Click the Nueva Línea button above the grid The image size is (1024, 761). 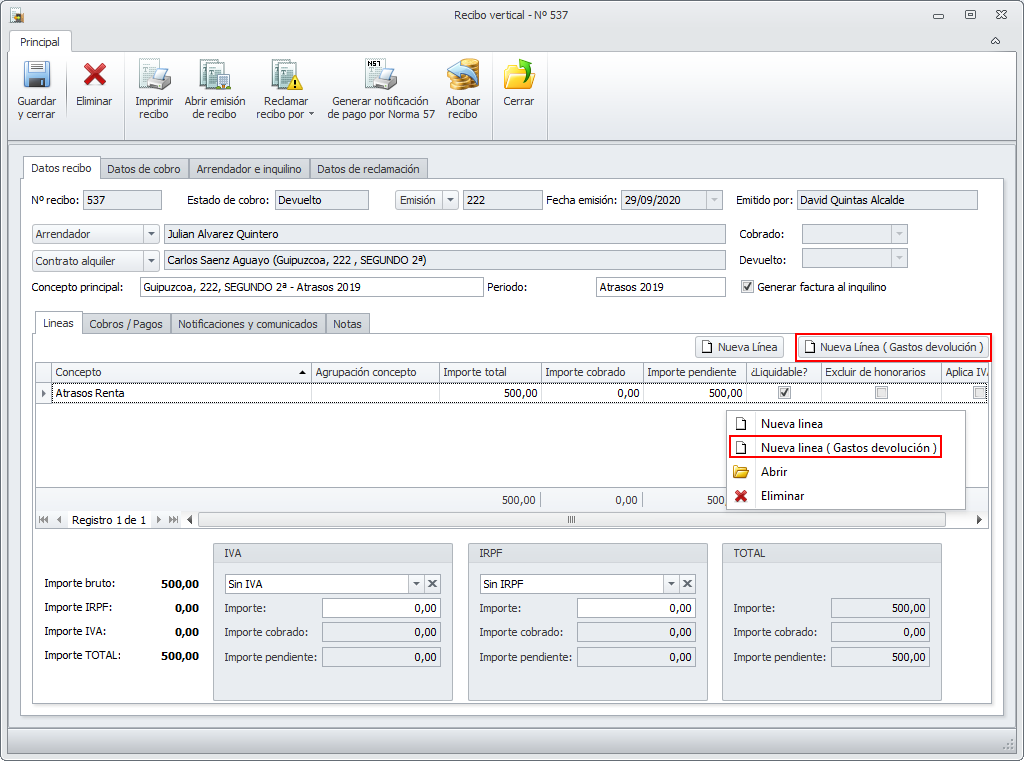(739, 347)
